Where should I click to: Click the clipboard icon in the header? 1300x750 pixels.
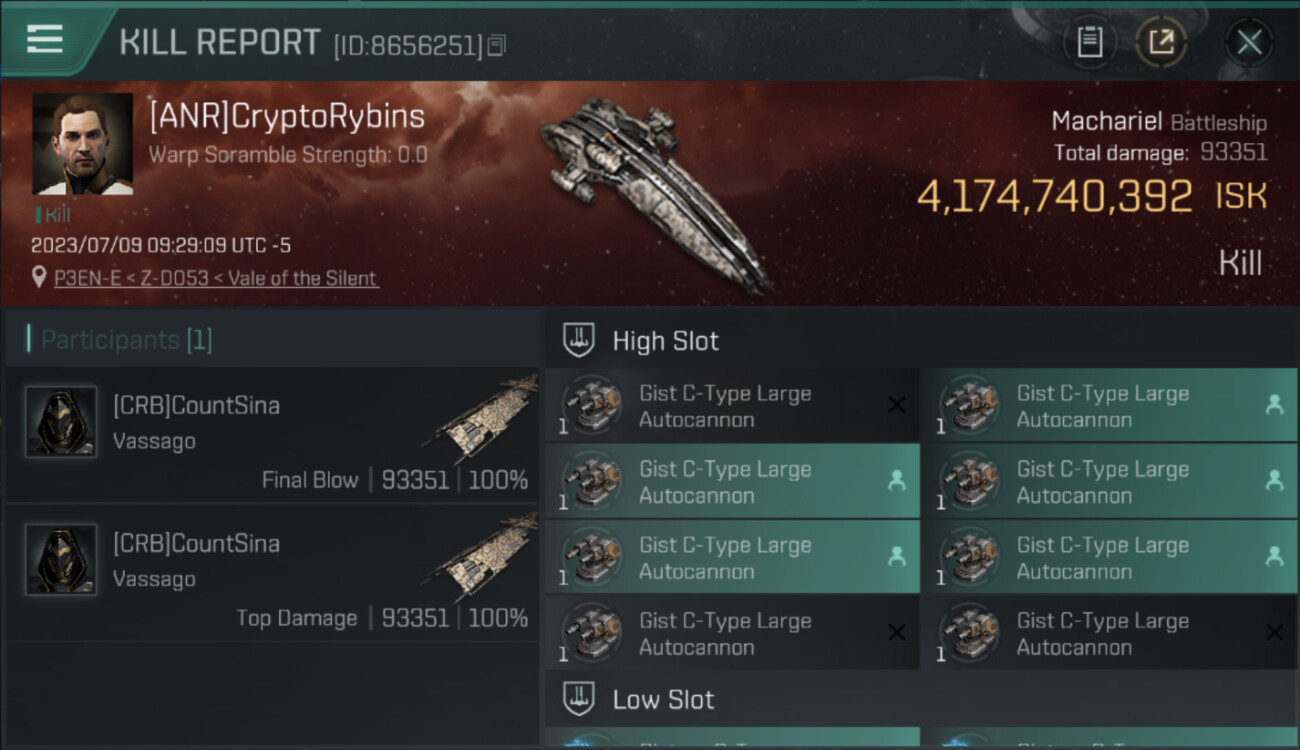tap(1089, 42)
